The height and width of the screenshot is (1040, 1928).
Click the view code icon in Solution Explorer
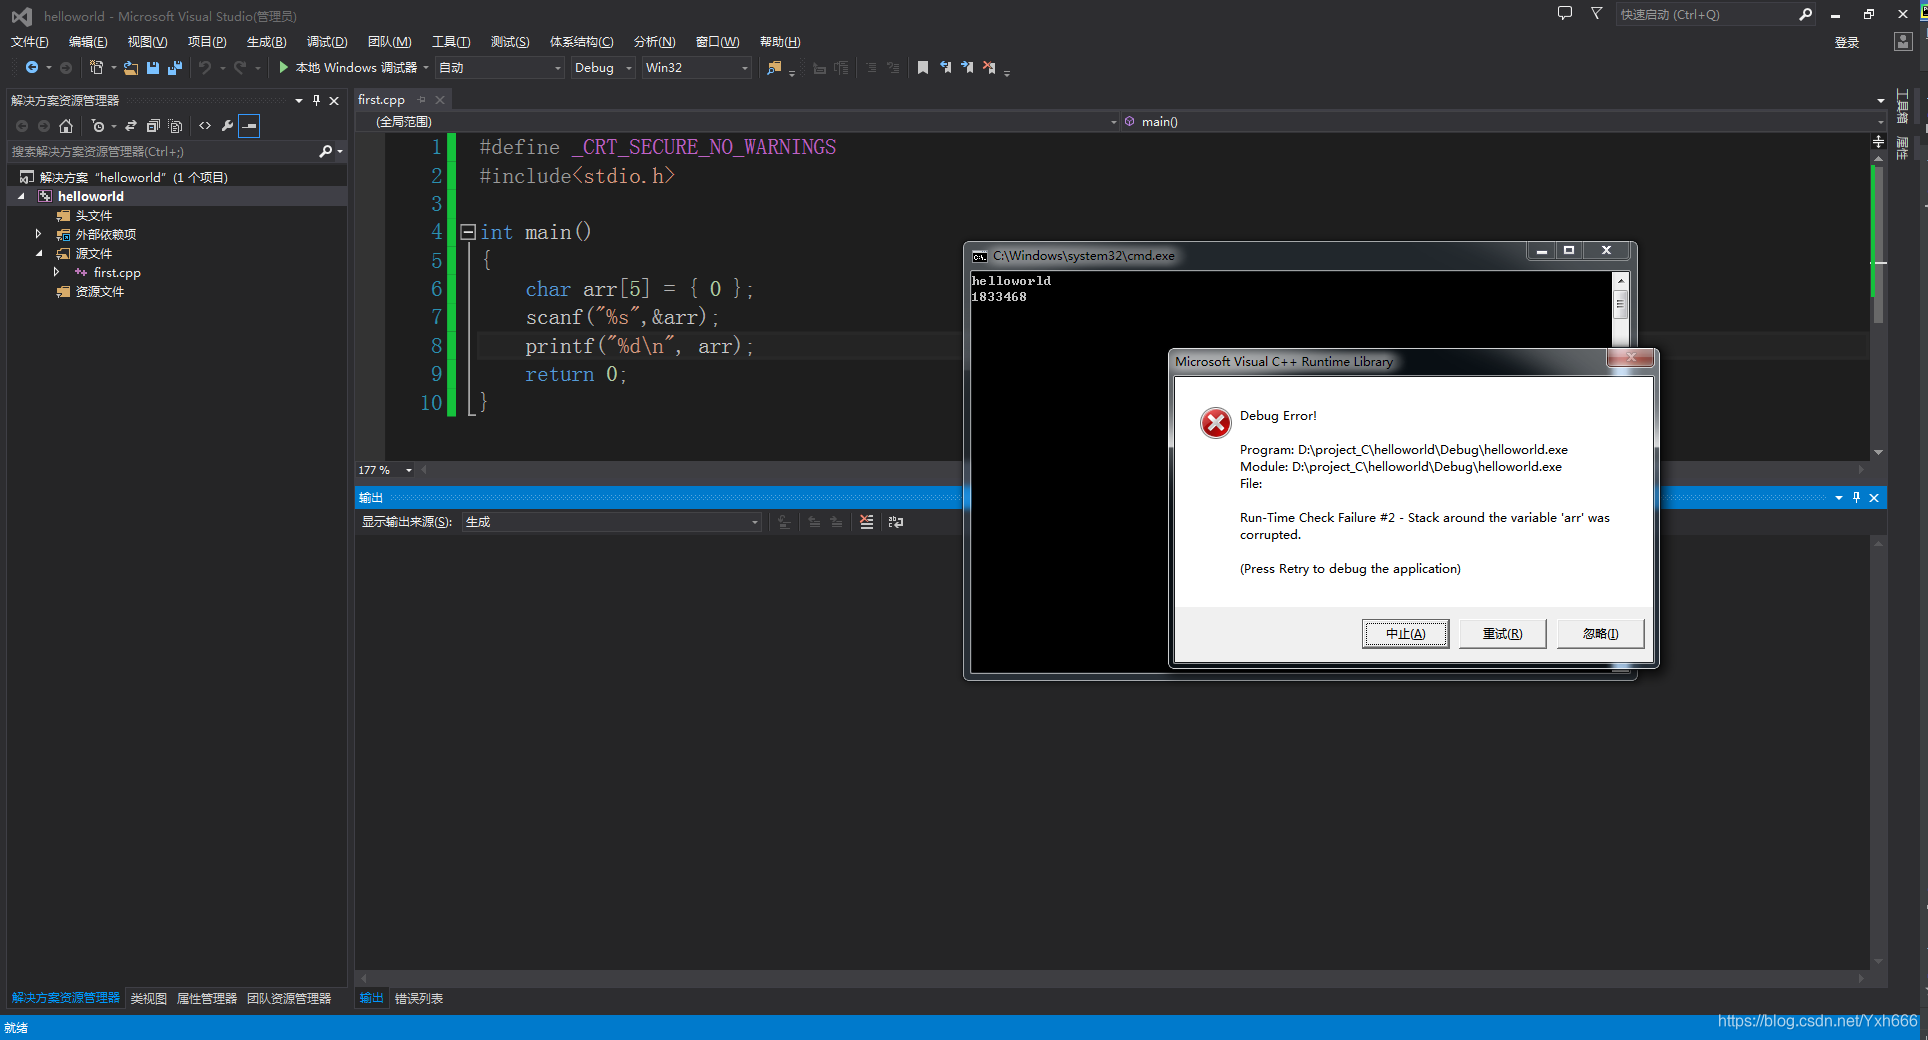(x=205, y=126)
